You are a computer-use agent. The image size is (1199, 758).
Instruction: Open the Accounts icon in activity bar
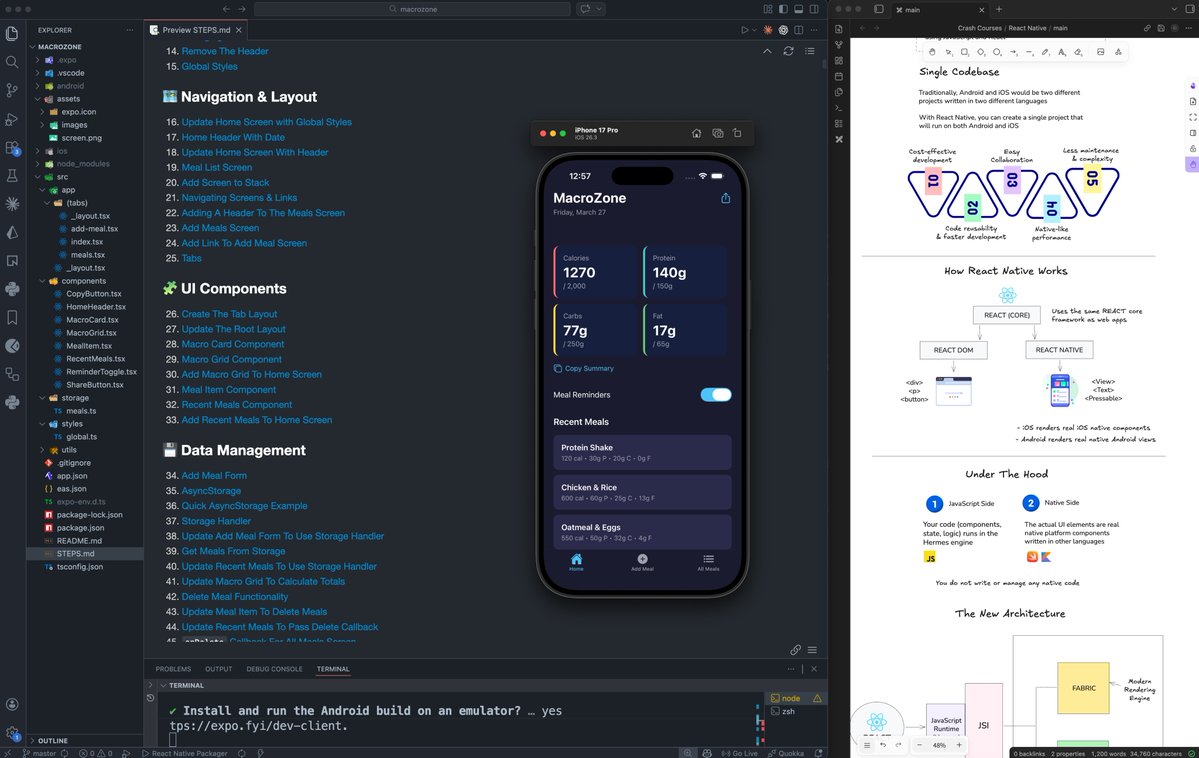pyautogui.click(x=11, y=704)
